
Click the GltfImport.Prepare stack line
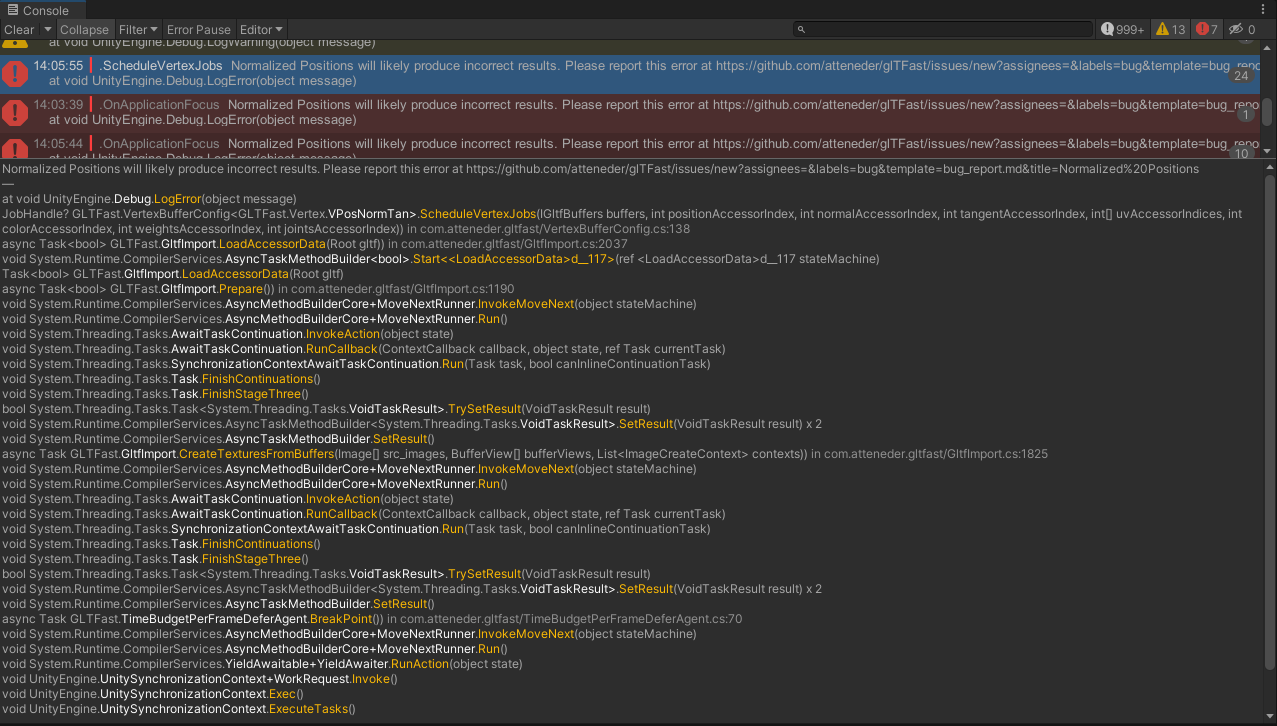258,289
